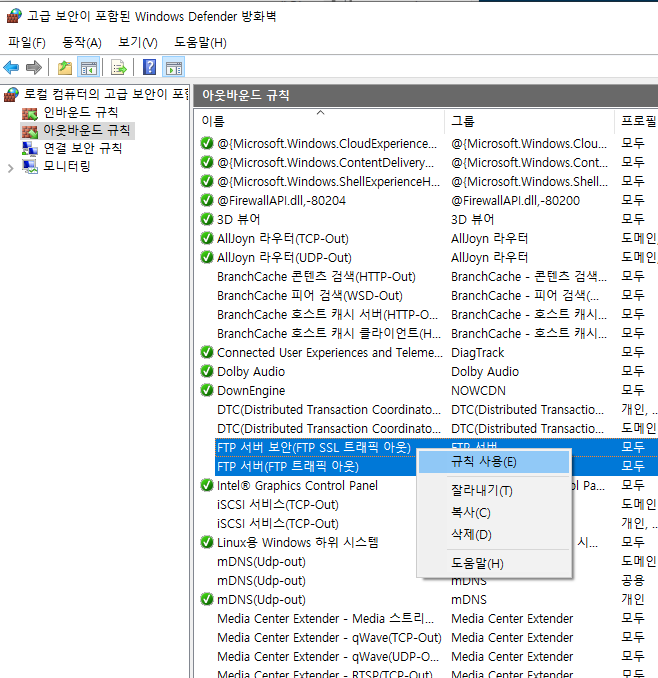The image size is (658, 678).
Task: Click green check icon of ContentDelivery rule
Action: 207,162
